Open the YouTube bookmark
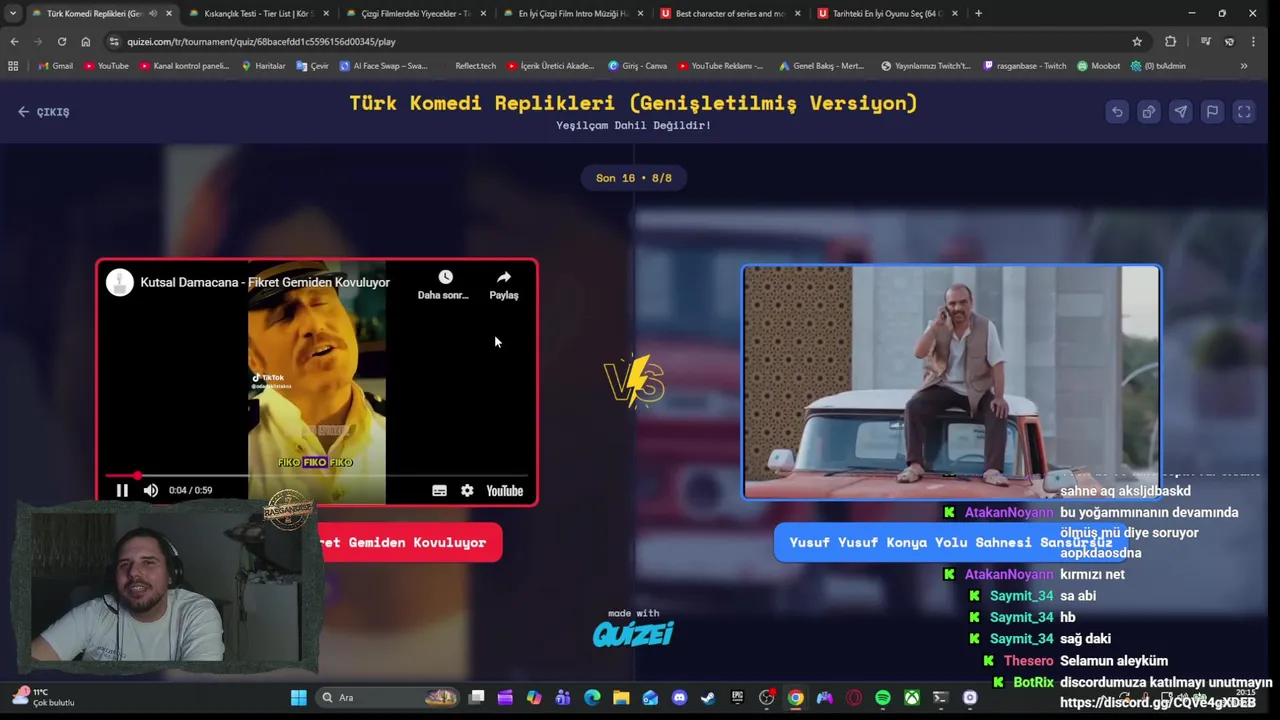1280x720 pixels. tap(106, 66)
